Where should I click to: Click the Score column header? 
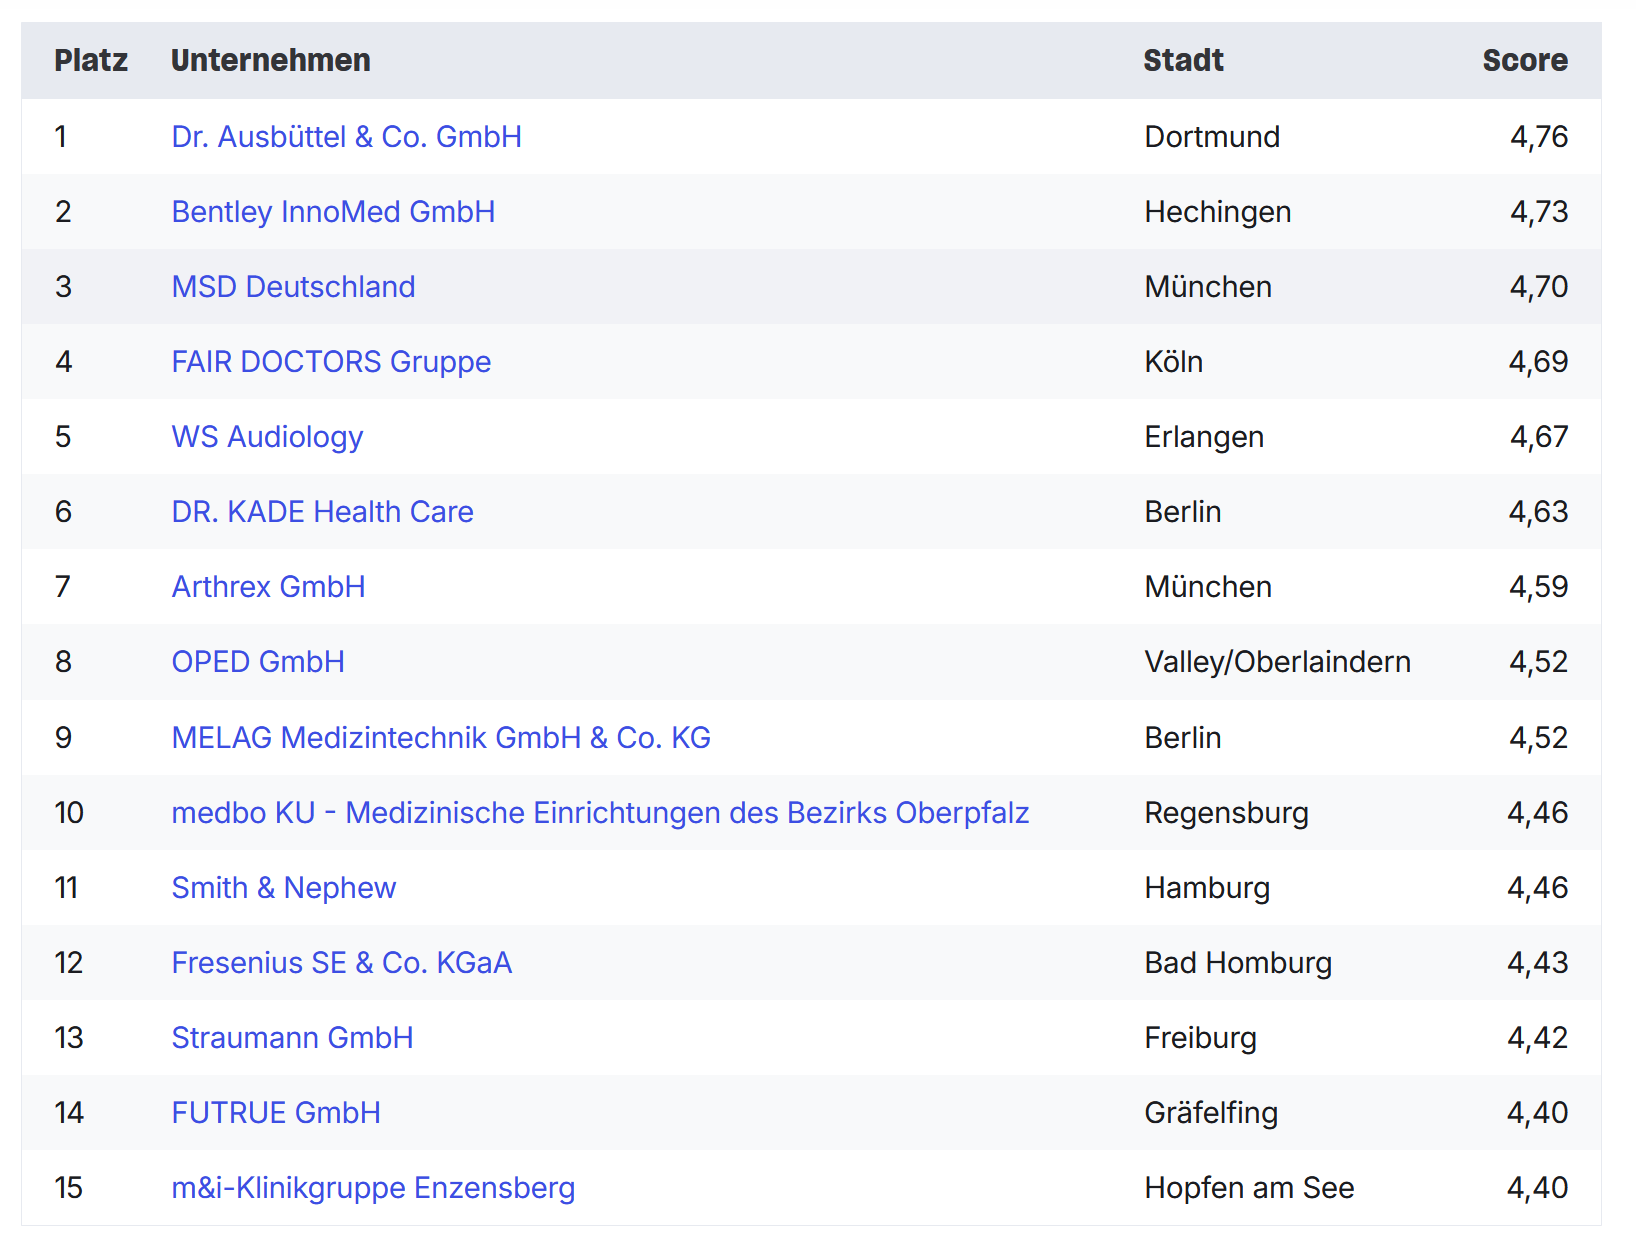[1525, 60]
